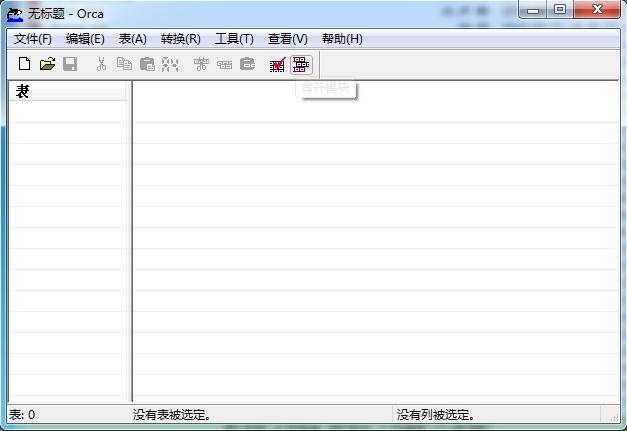Image resolution: width=627 pixels, height=431 pixels.
Task: Click the Merge Module toolbar icon
Action: click(x=301, y=64)
